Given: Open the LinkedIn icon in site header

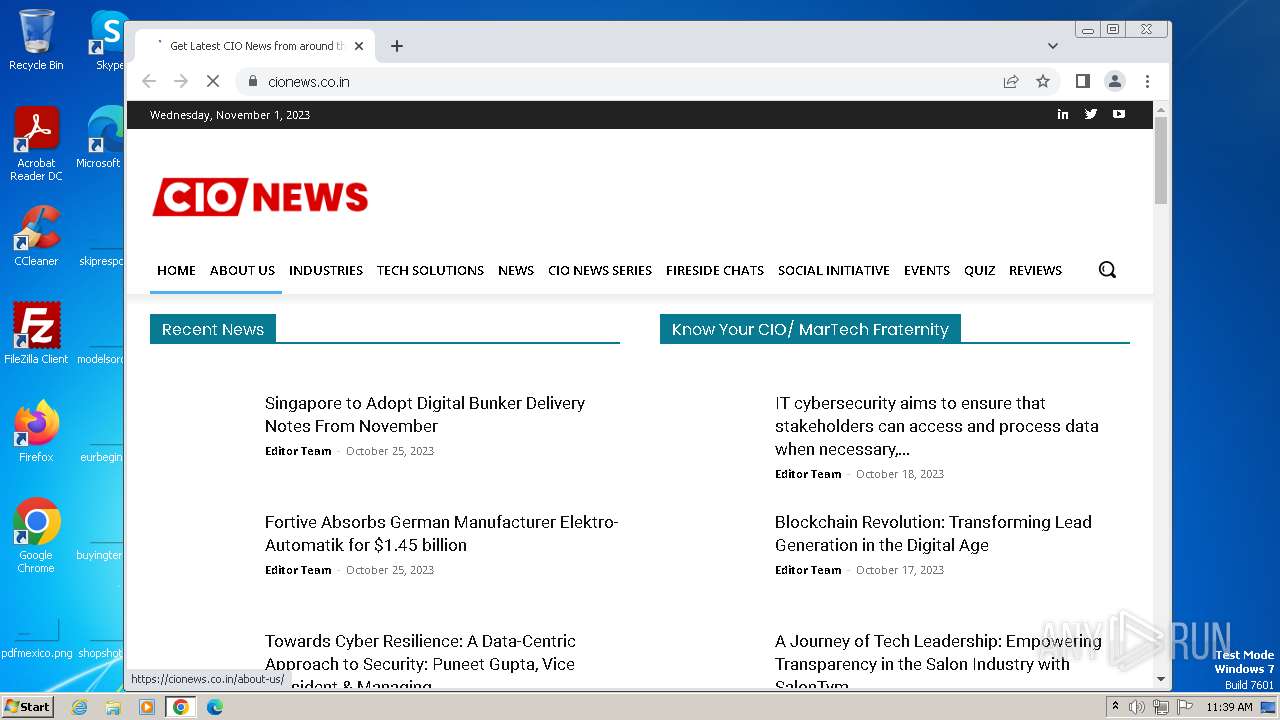Looking at the screenshot, I should point(1062,114).
